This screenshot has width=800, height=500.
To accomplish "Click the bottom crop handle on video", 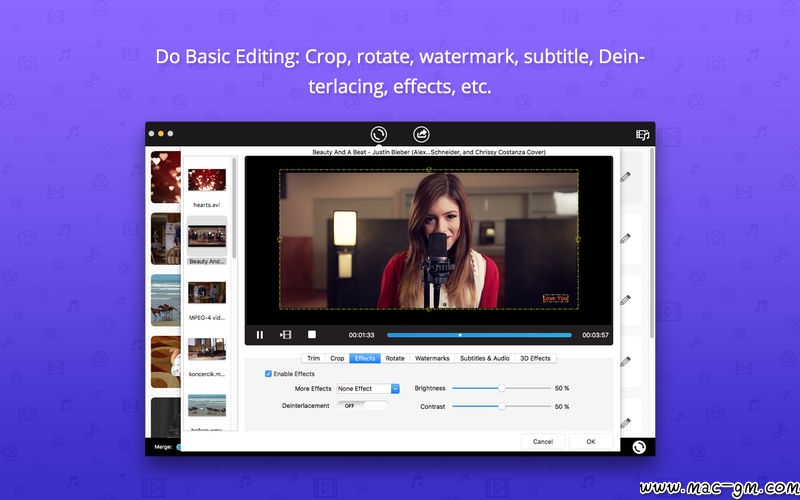I will pos(429,309).
